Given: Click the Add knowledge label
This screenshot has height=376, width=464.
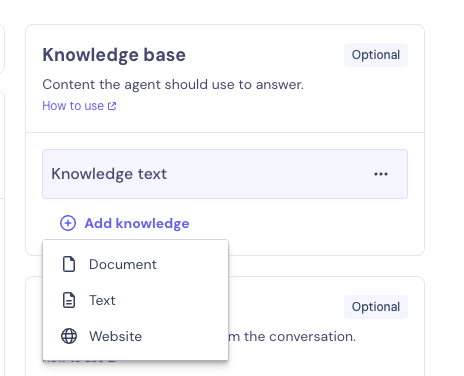Looking at the screenshot, I should click(x=137, y=223).
